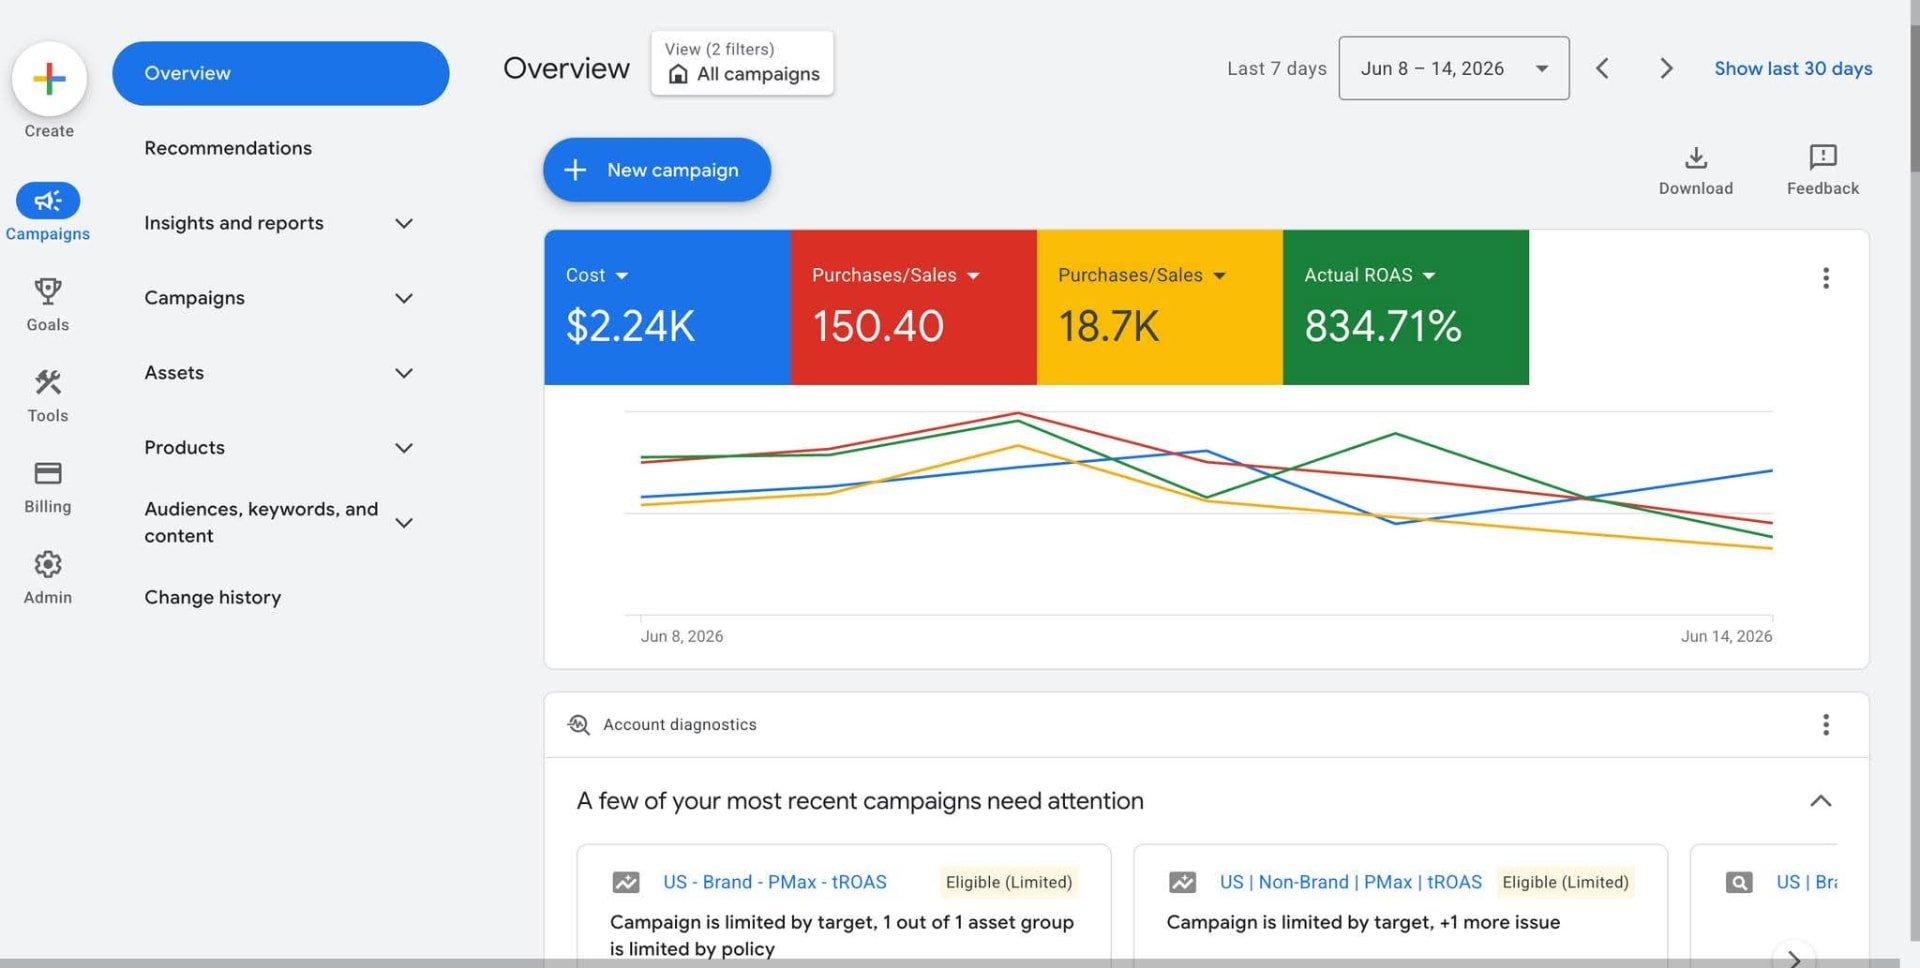This screenshot has height=968, width=1920.
Task: Open the partially visible US | Br campaign link
Action: (x=1806, y=882)
